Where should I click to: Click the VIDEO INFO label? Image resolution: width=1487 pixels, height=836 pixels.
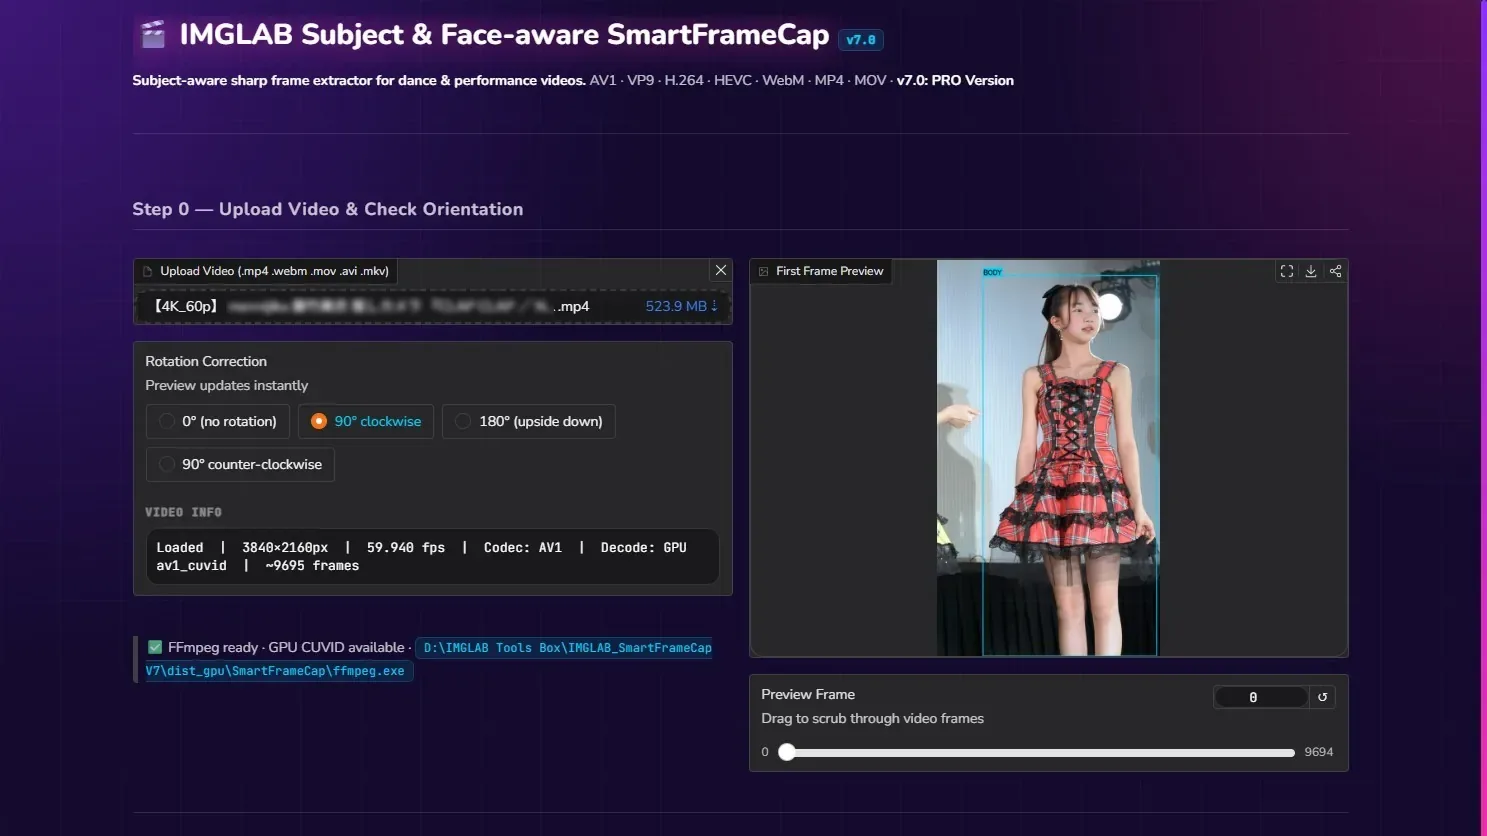coord(184,512)
